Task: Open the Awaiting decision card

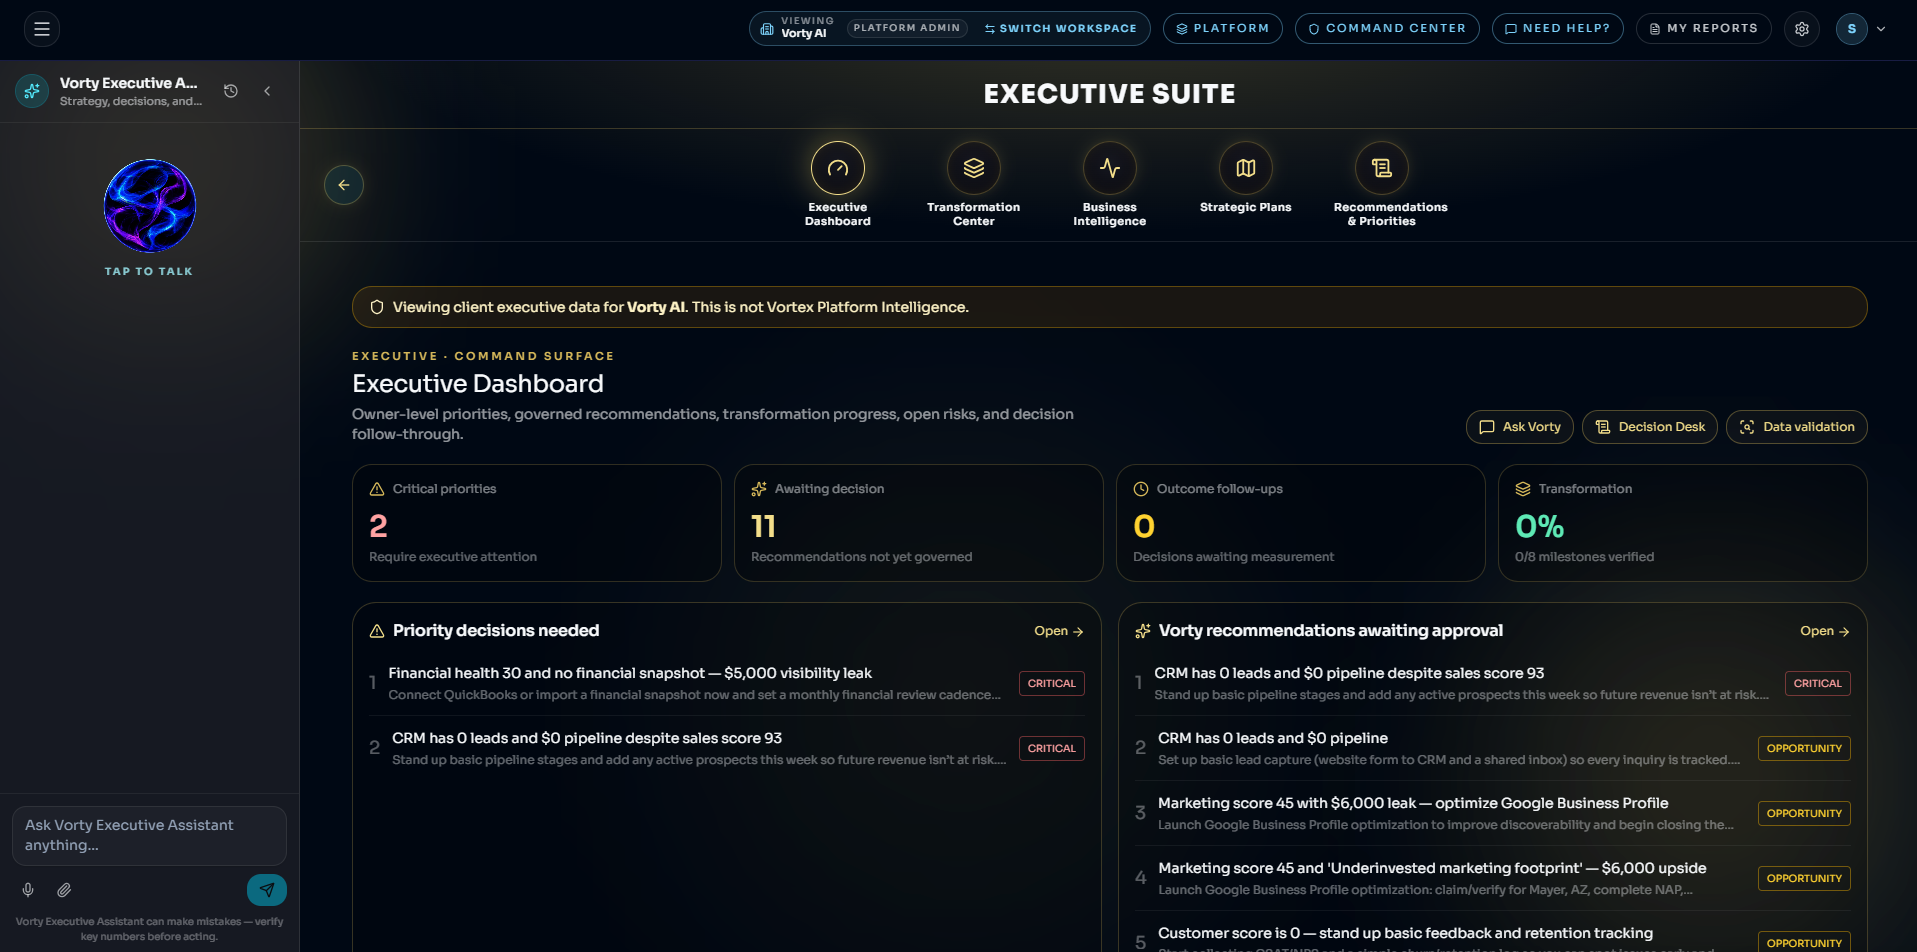Action: (x=919, y=523)
